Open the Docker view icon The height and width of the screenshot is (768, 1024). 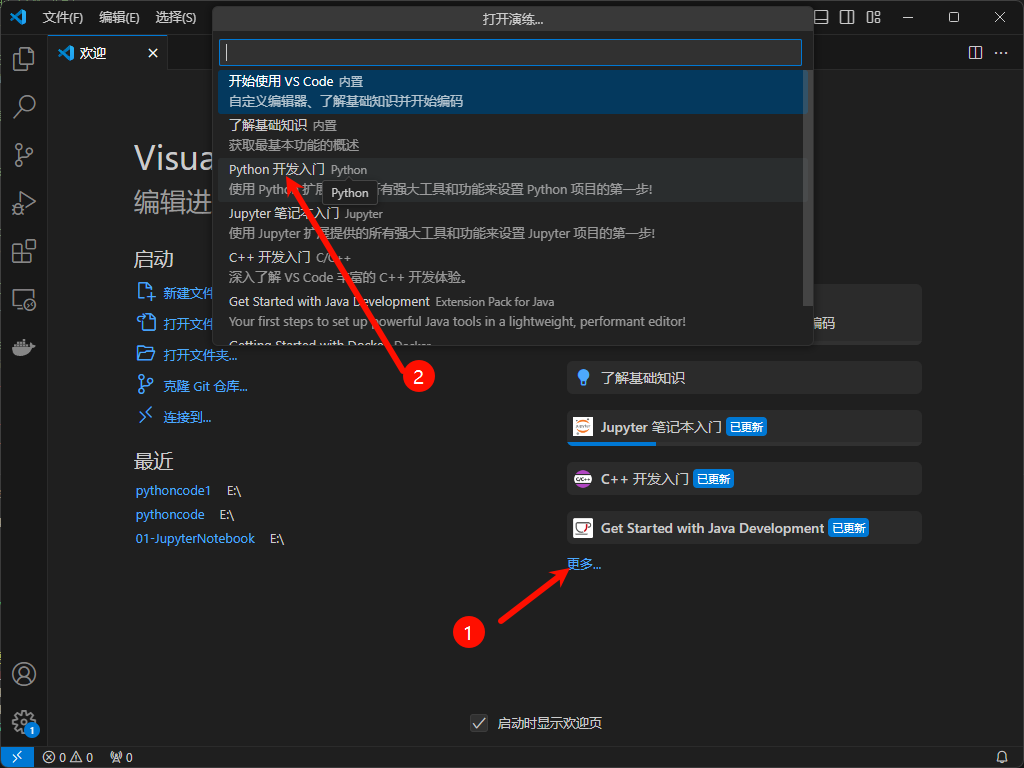point(24,348)
